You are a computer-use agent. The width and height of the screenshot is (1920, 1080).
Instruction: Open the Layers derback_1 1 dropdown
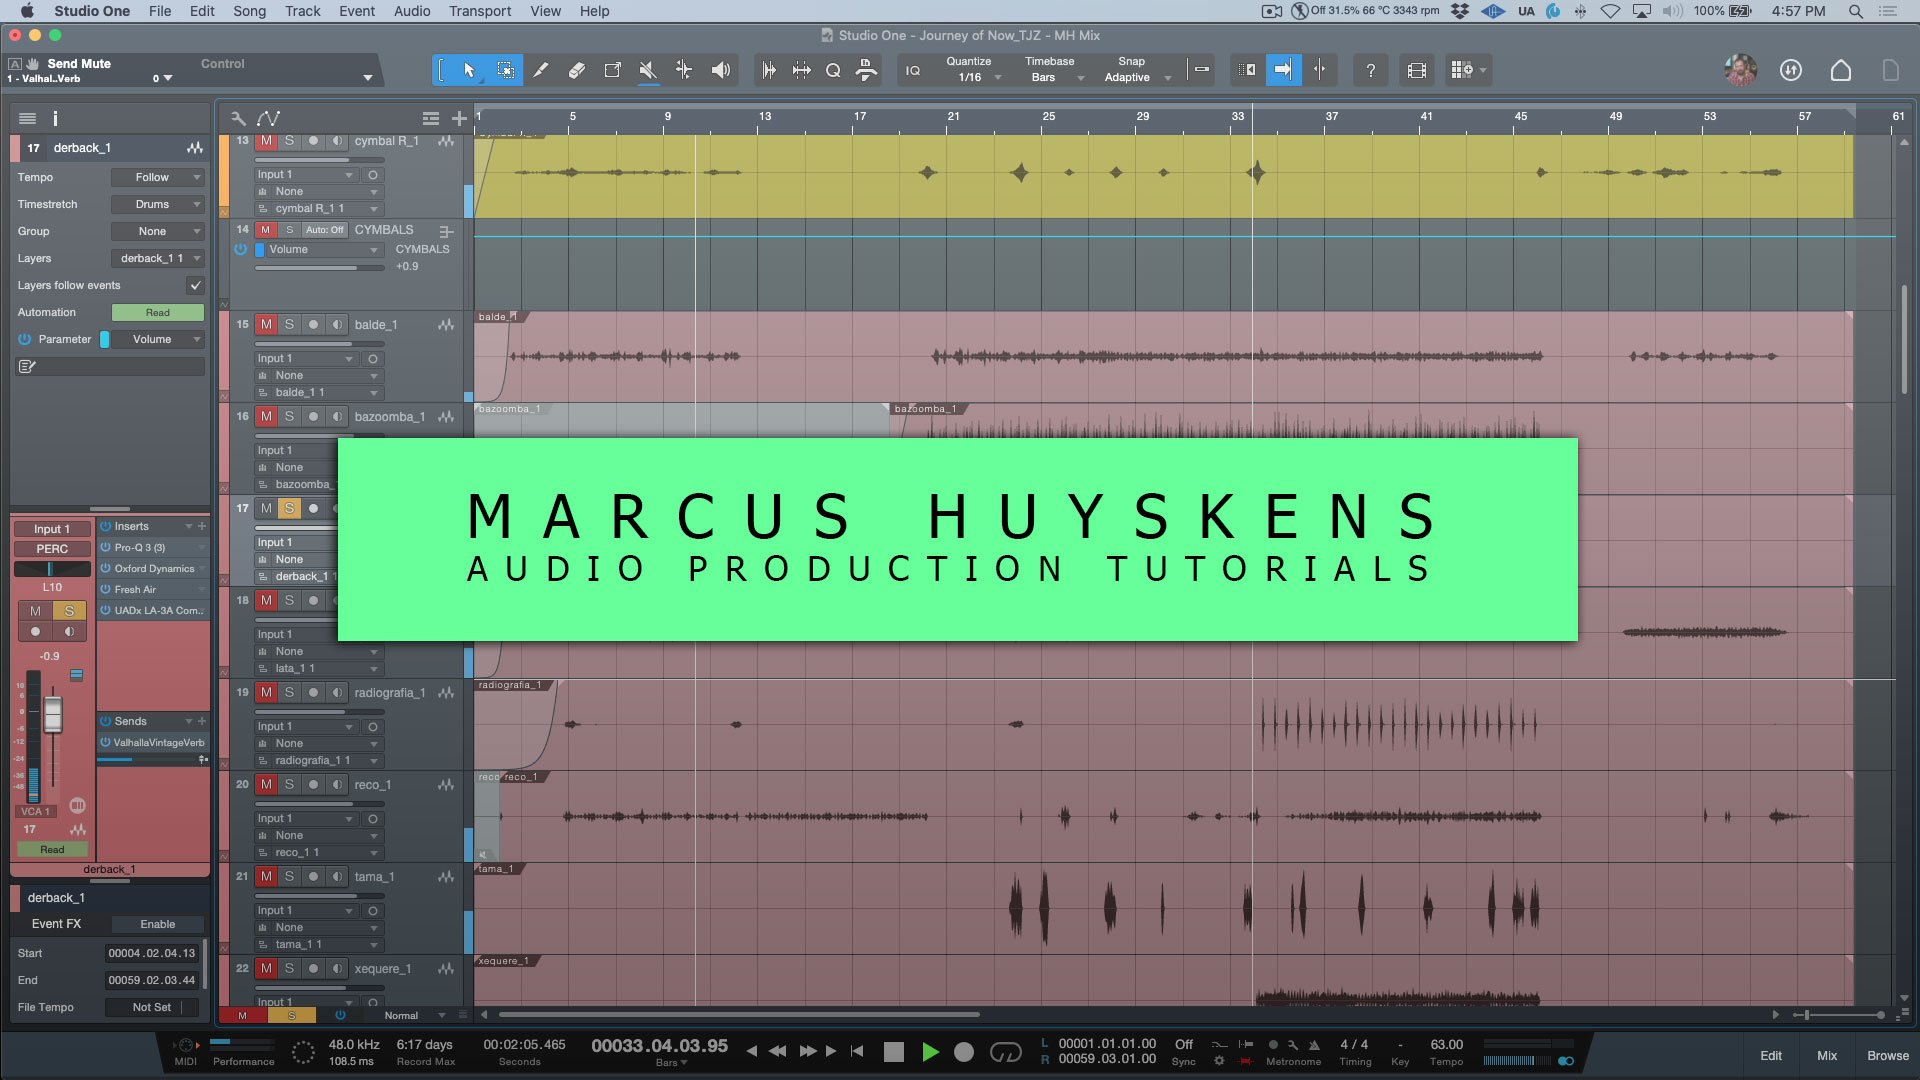coord(157,258)
